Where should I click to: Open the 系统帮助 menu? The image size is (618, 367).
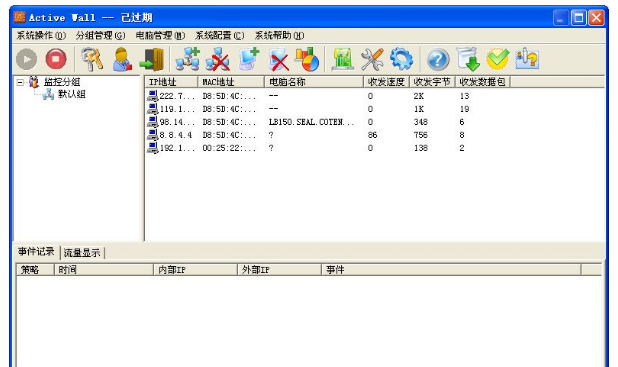point(279,35)
